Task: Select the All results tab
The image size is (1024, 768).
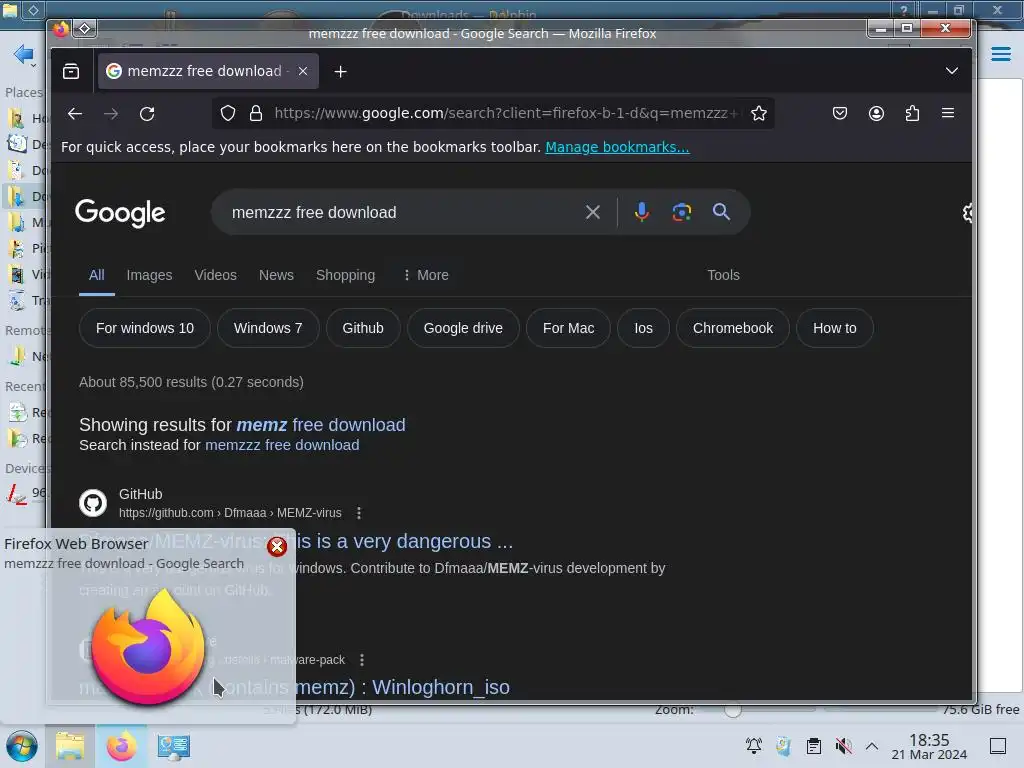Action: click(x=97, y=275)
